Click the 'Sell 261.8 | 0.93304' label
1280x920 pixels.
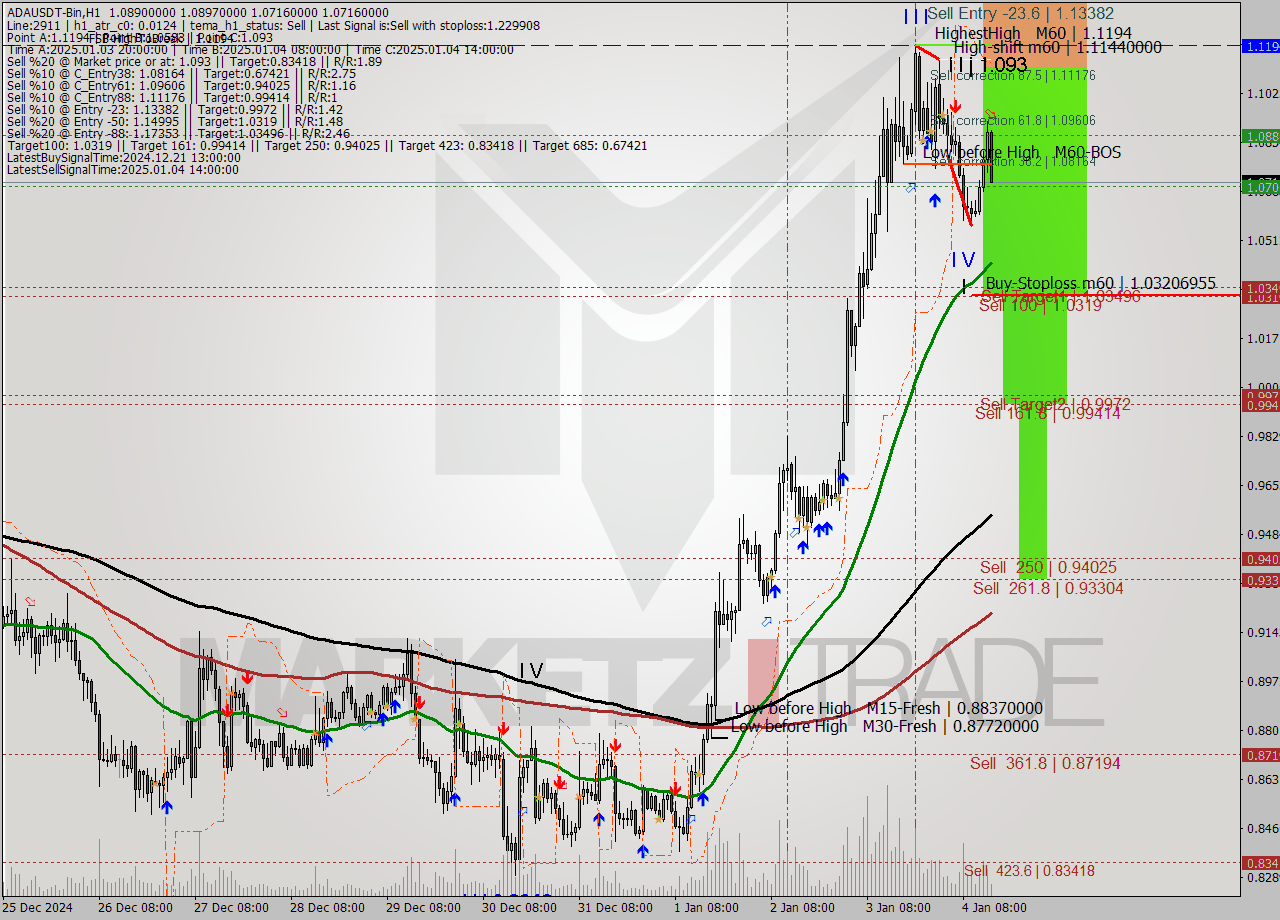click(x=1048, y=588)
